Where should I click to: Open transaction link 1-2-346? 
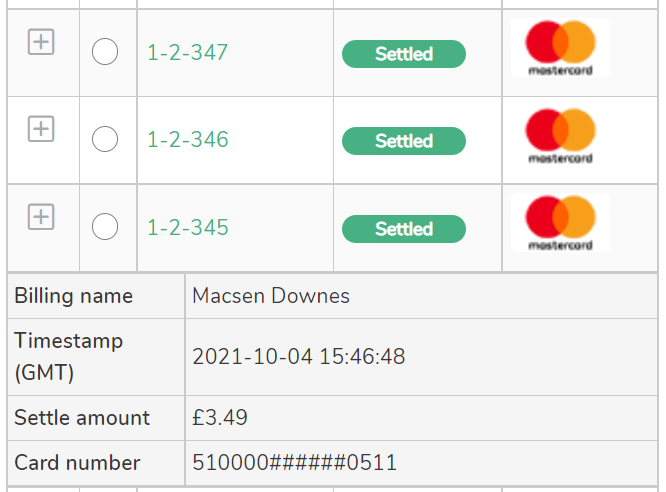pos(188,140)
